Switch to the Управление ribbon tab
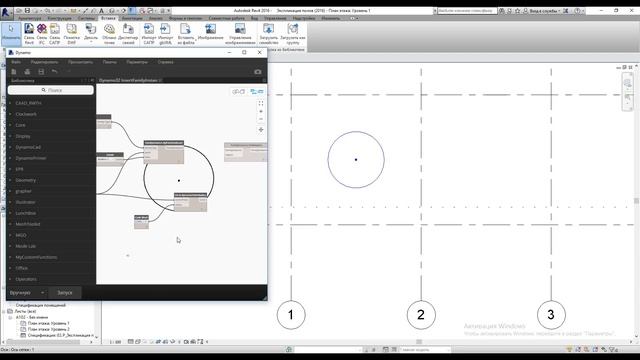The height and width of the screenshot is (360, 640). 275,18
